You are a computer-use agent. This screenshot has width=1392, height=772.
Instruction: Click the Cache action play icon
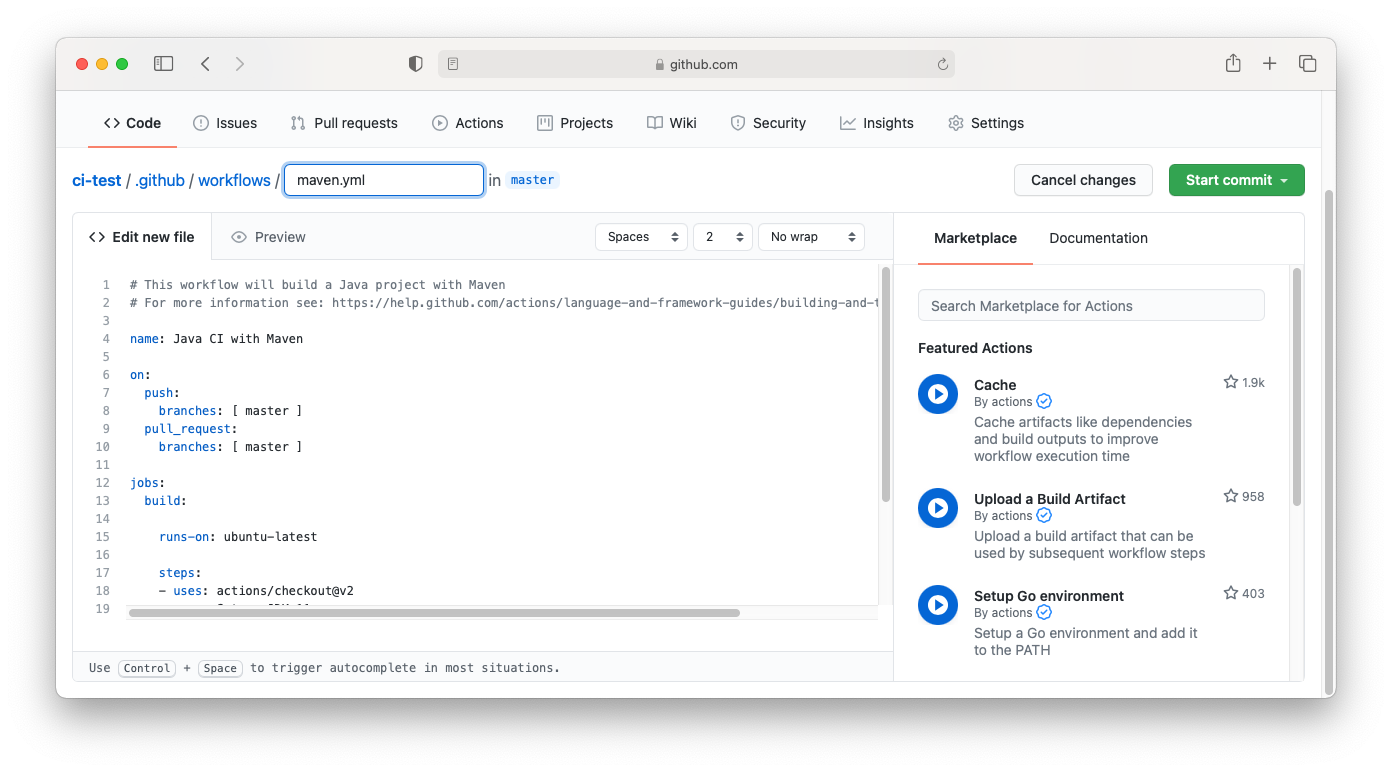[x=938, y=394]
